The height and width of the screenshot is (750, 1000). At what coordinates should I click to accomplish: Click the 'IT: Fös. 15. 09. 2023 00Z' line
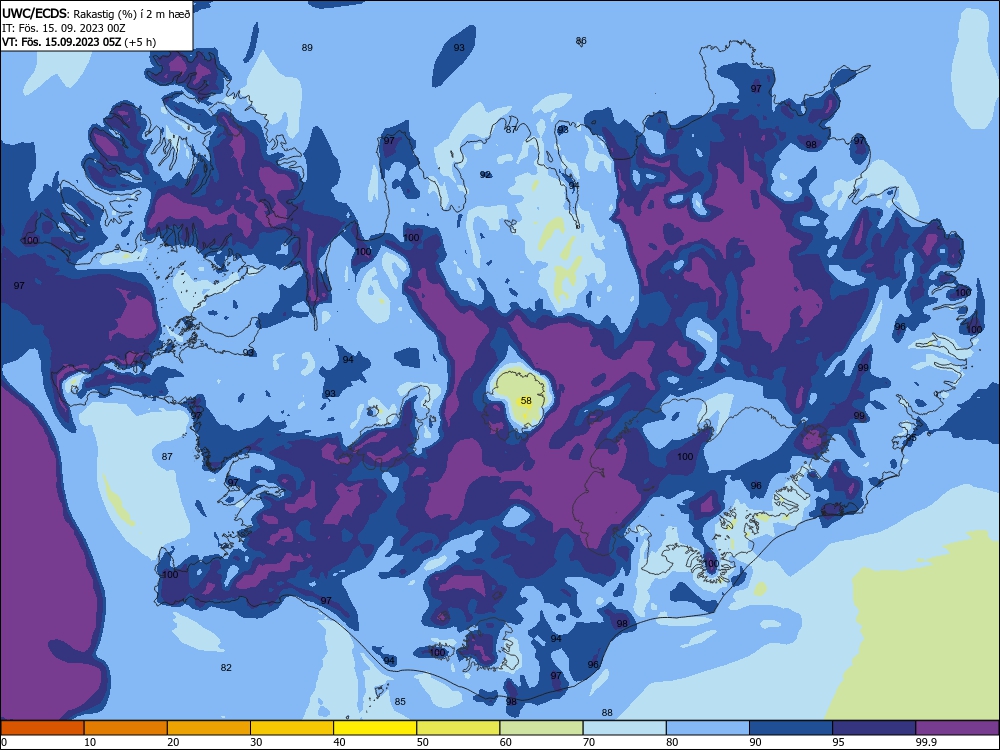[63, 28]
